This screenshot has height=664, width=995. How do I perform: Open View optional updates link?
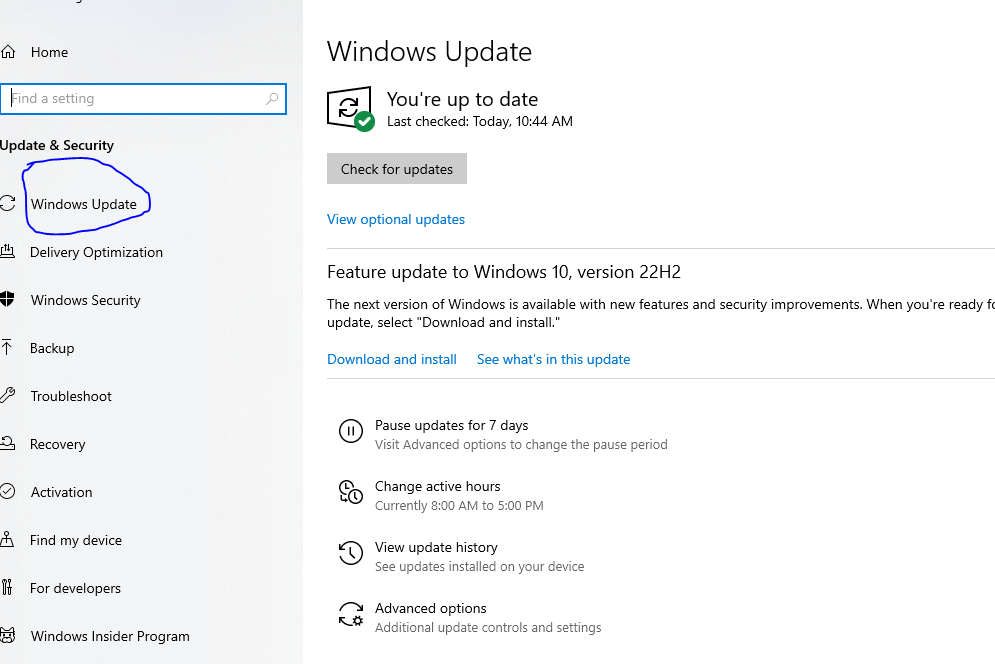coord(396,219)
